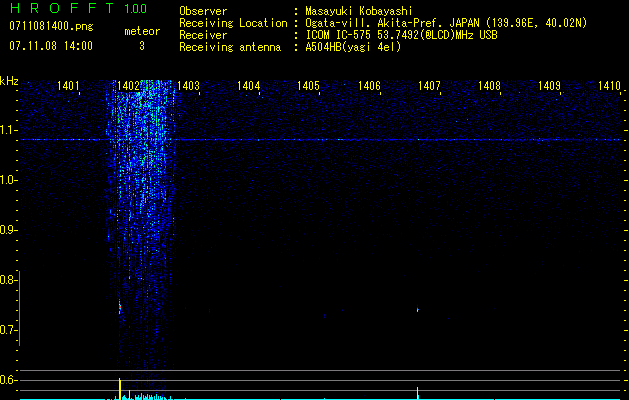The image size is (629, 400).
Task: Click the horizontal blue carrier line
Action: click(x=320, y=140)
